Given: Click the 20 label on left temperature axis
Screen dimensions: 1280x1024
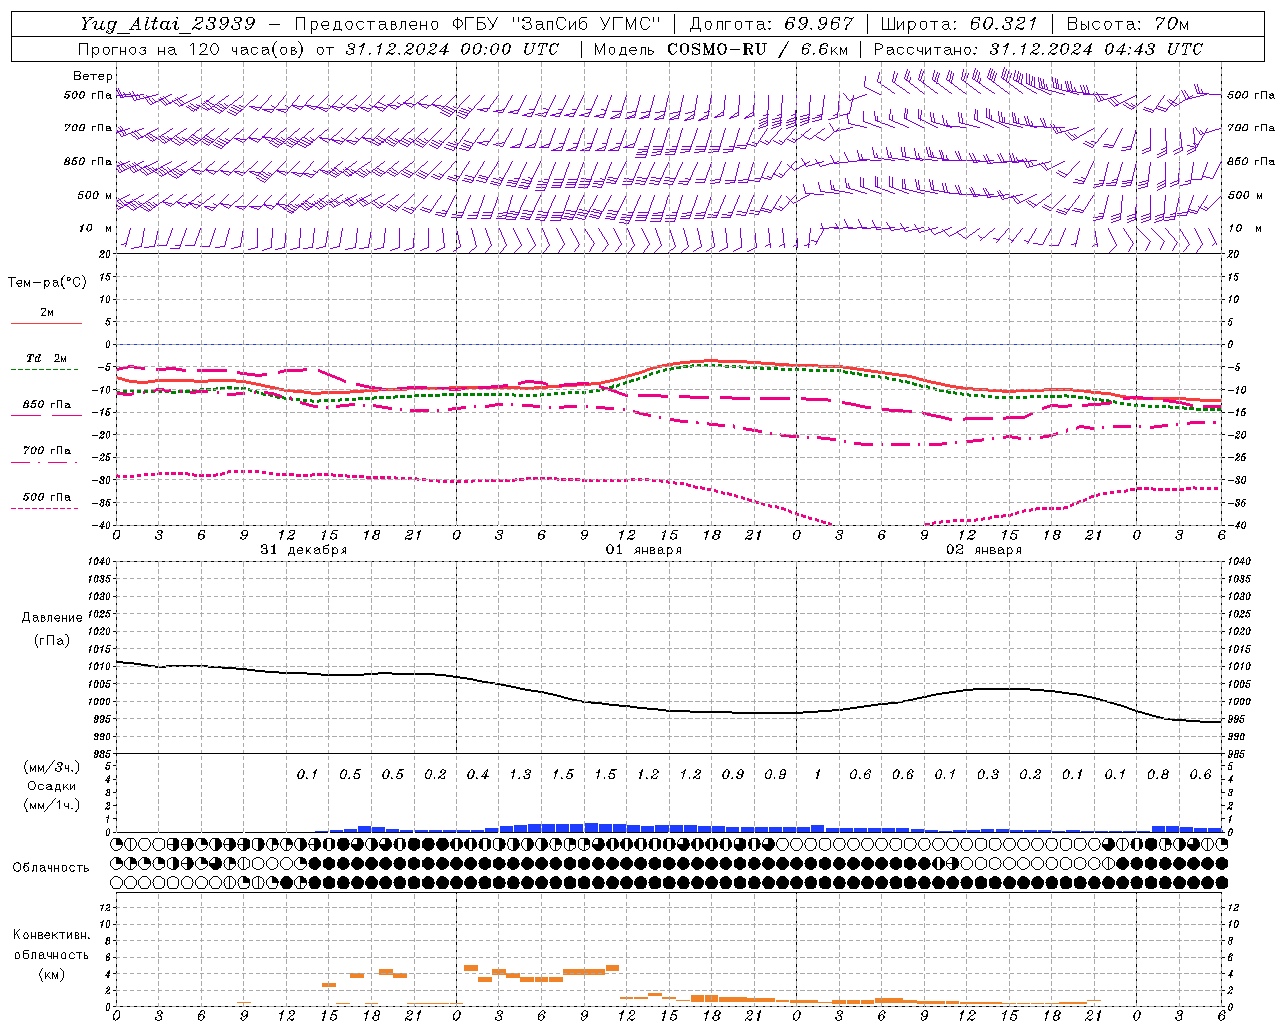Looking at the screenshot, I should pos(107,254).
